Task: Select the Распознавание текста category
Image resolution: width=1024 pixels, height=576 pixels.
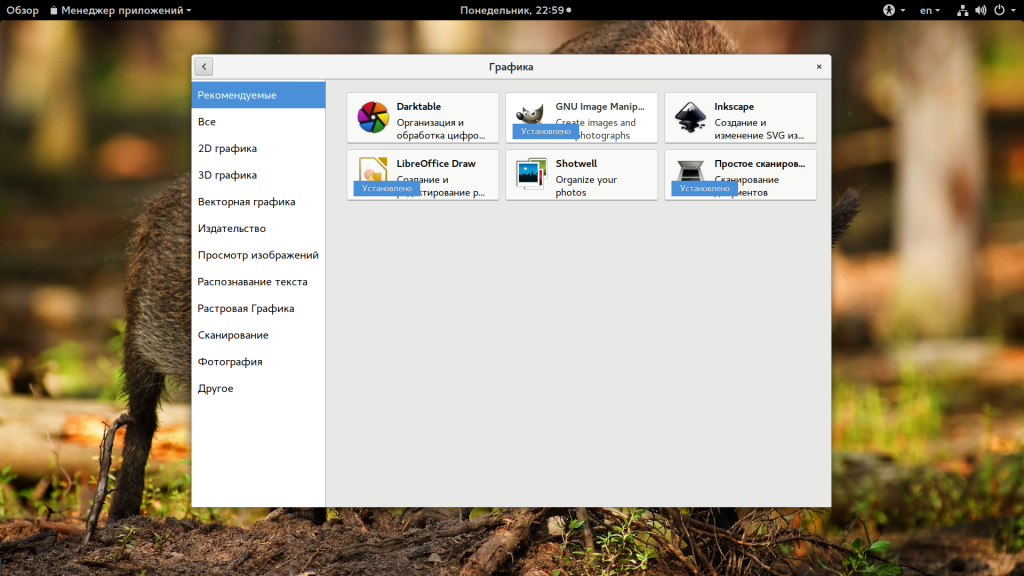Action: [x=252, y=282]
